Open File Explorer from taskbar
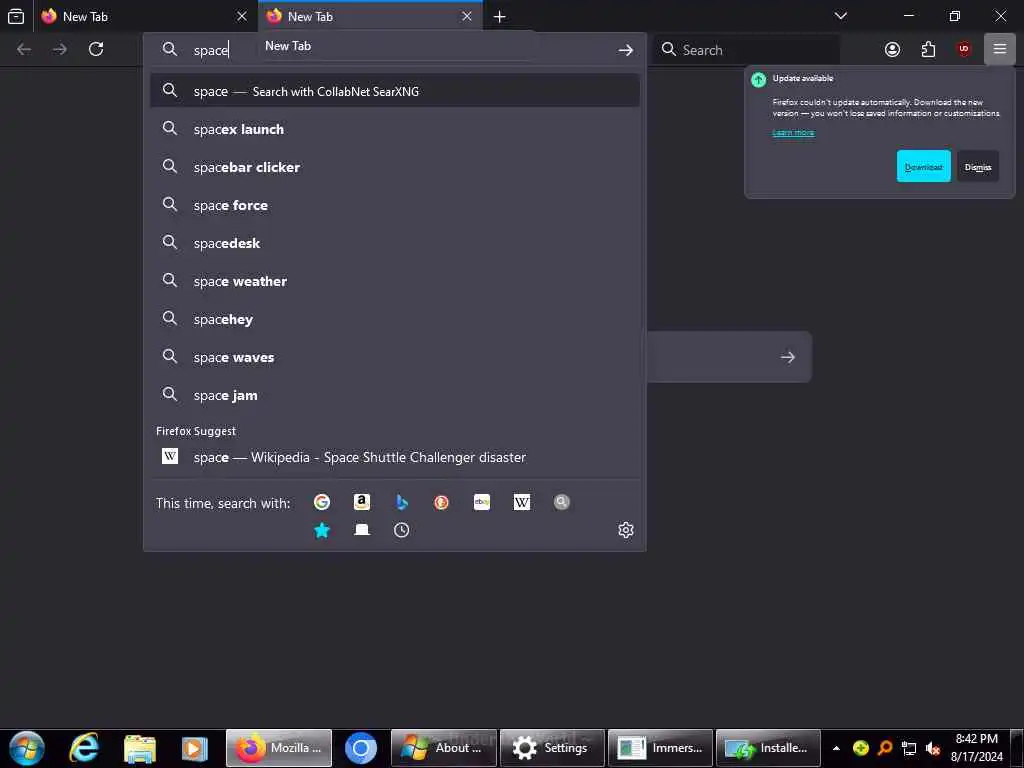 coord(140,748)
